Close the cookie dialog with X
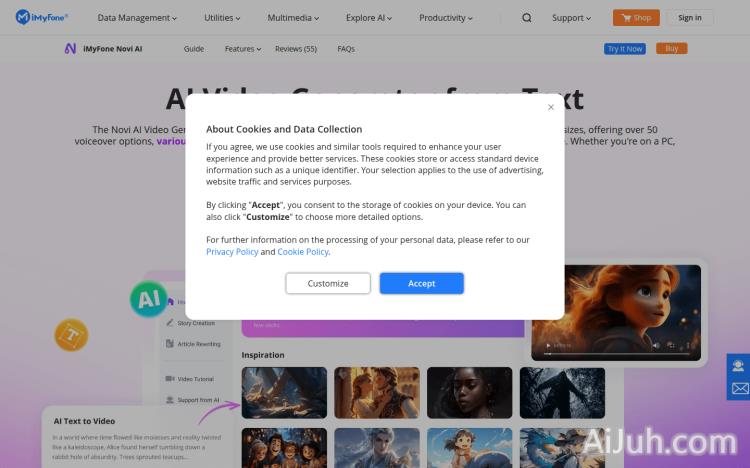Viewport: 750px width, 468px height. click(x=550, y=107)
